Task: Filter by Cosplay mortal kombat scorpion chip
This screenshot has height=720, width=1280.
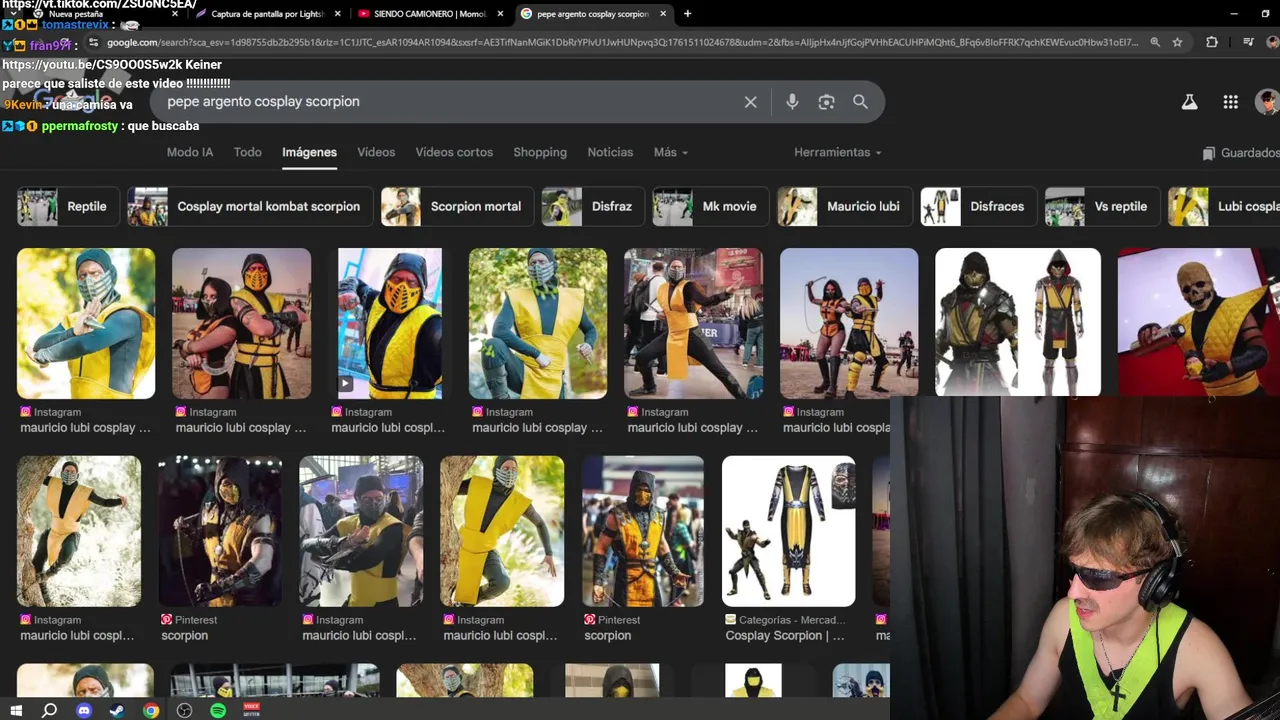Action: [x=249, y=207]
